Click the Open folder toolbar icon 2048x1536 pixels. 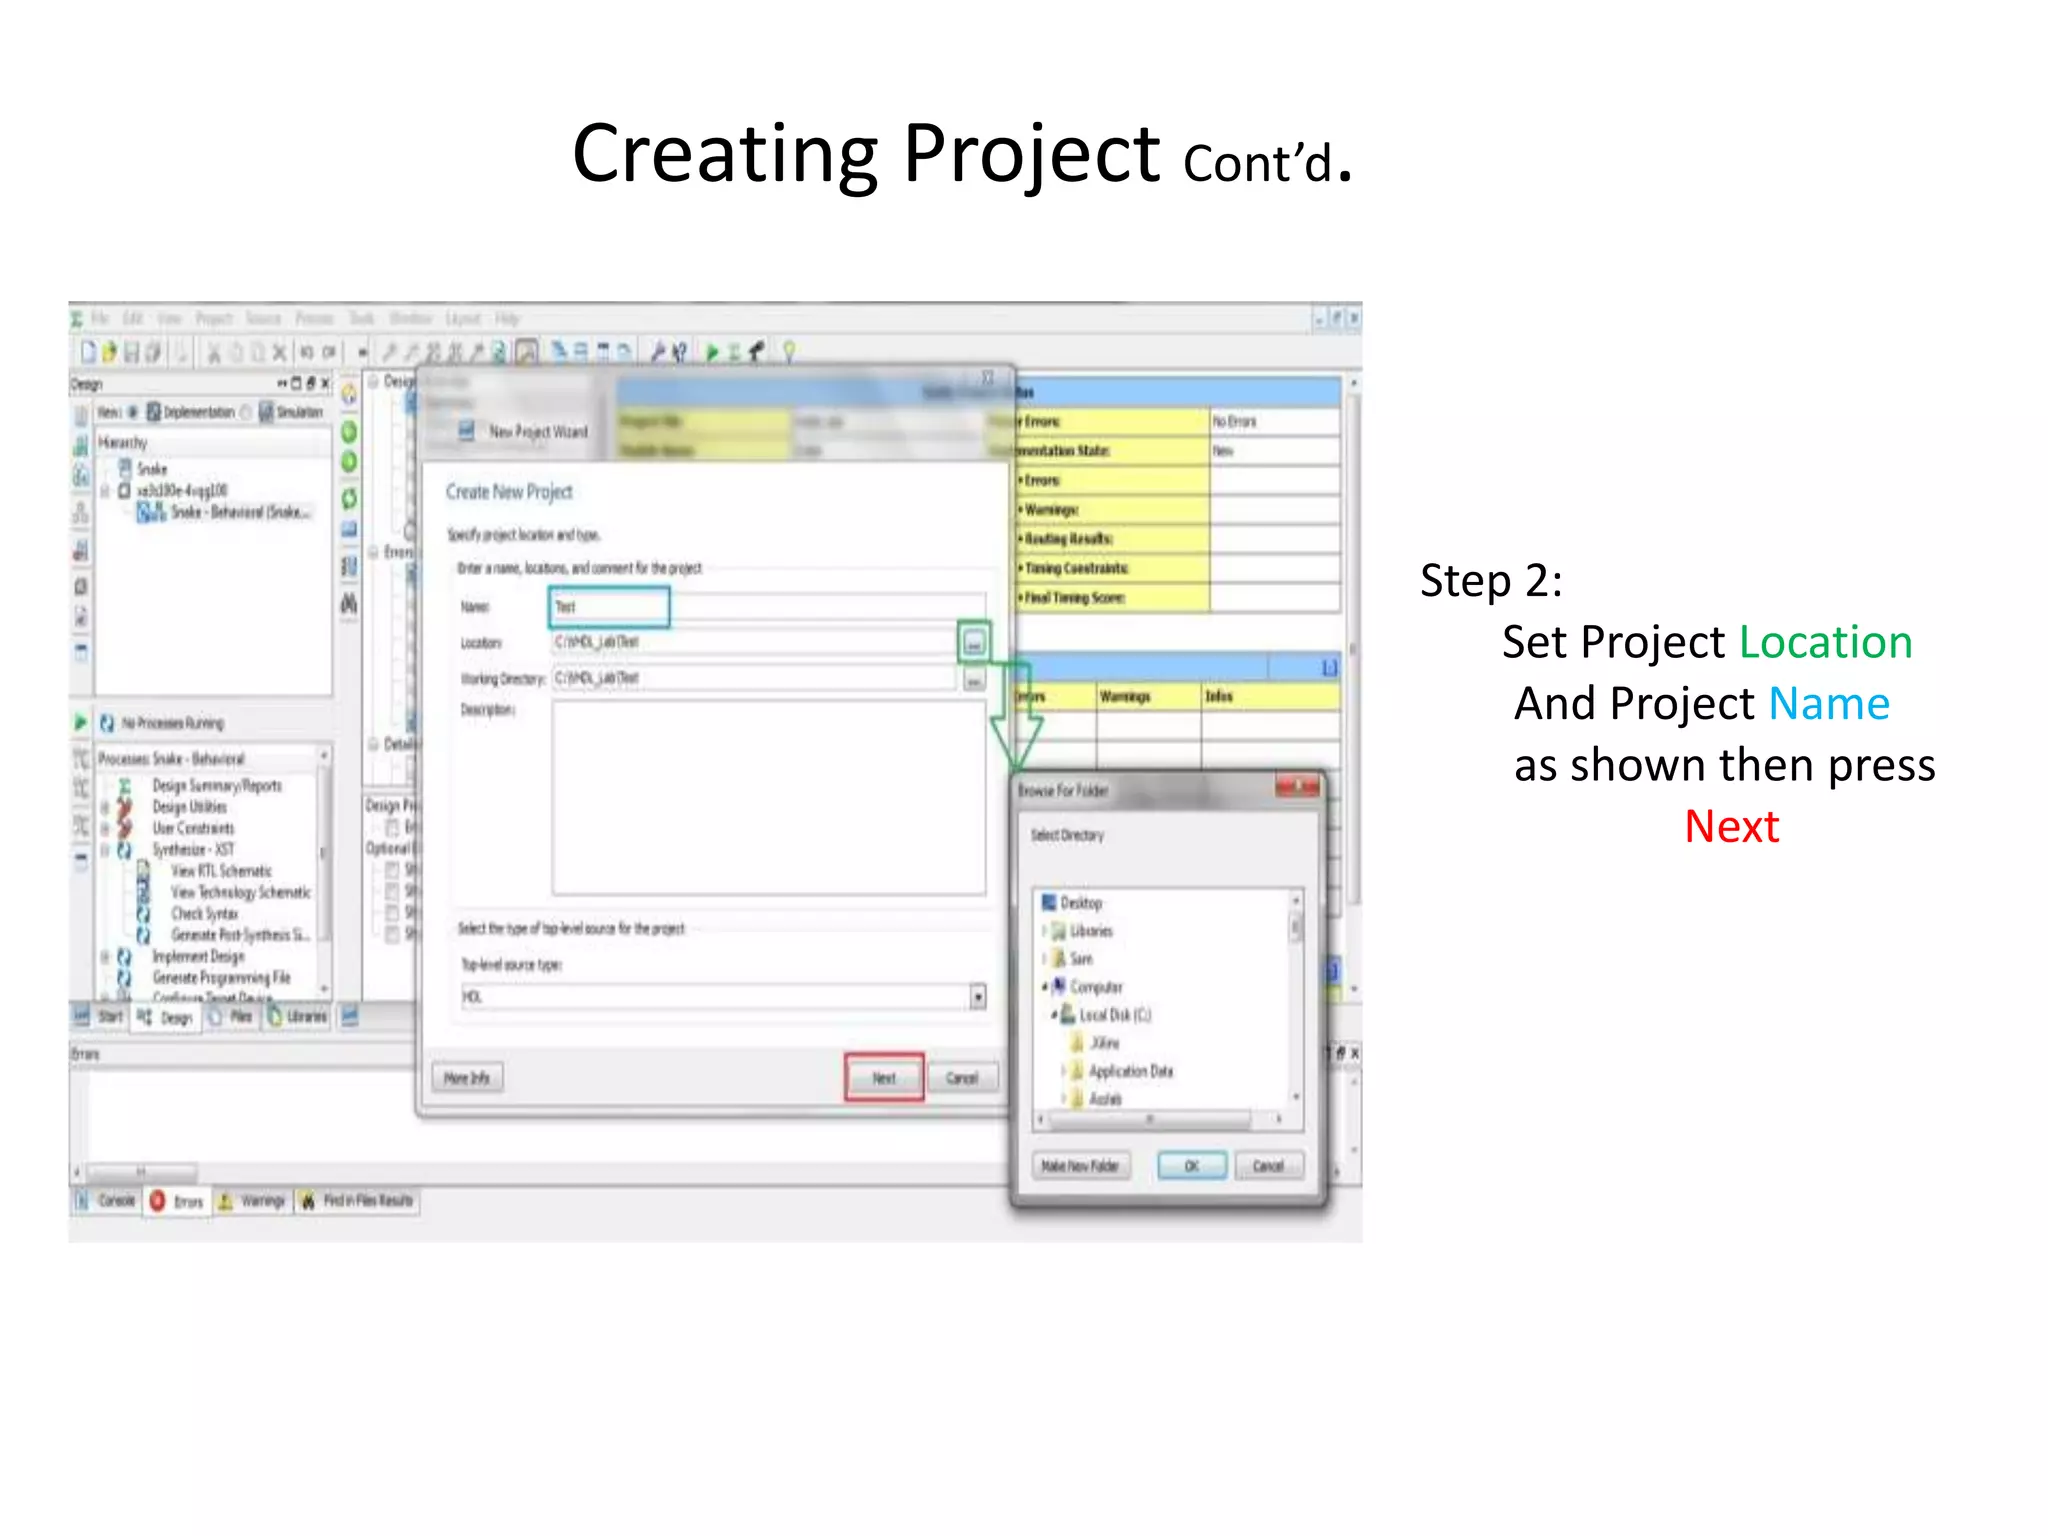(109, 352)
